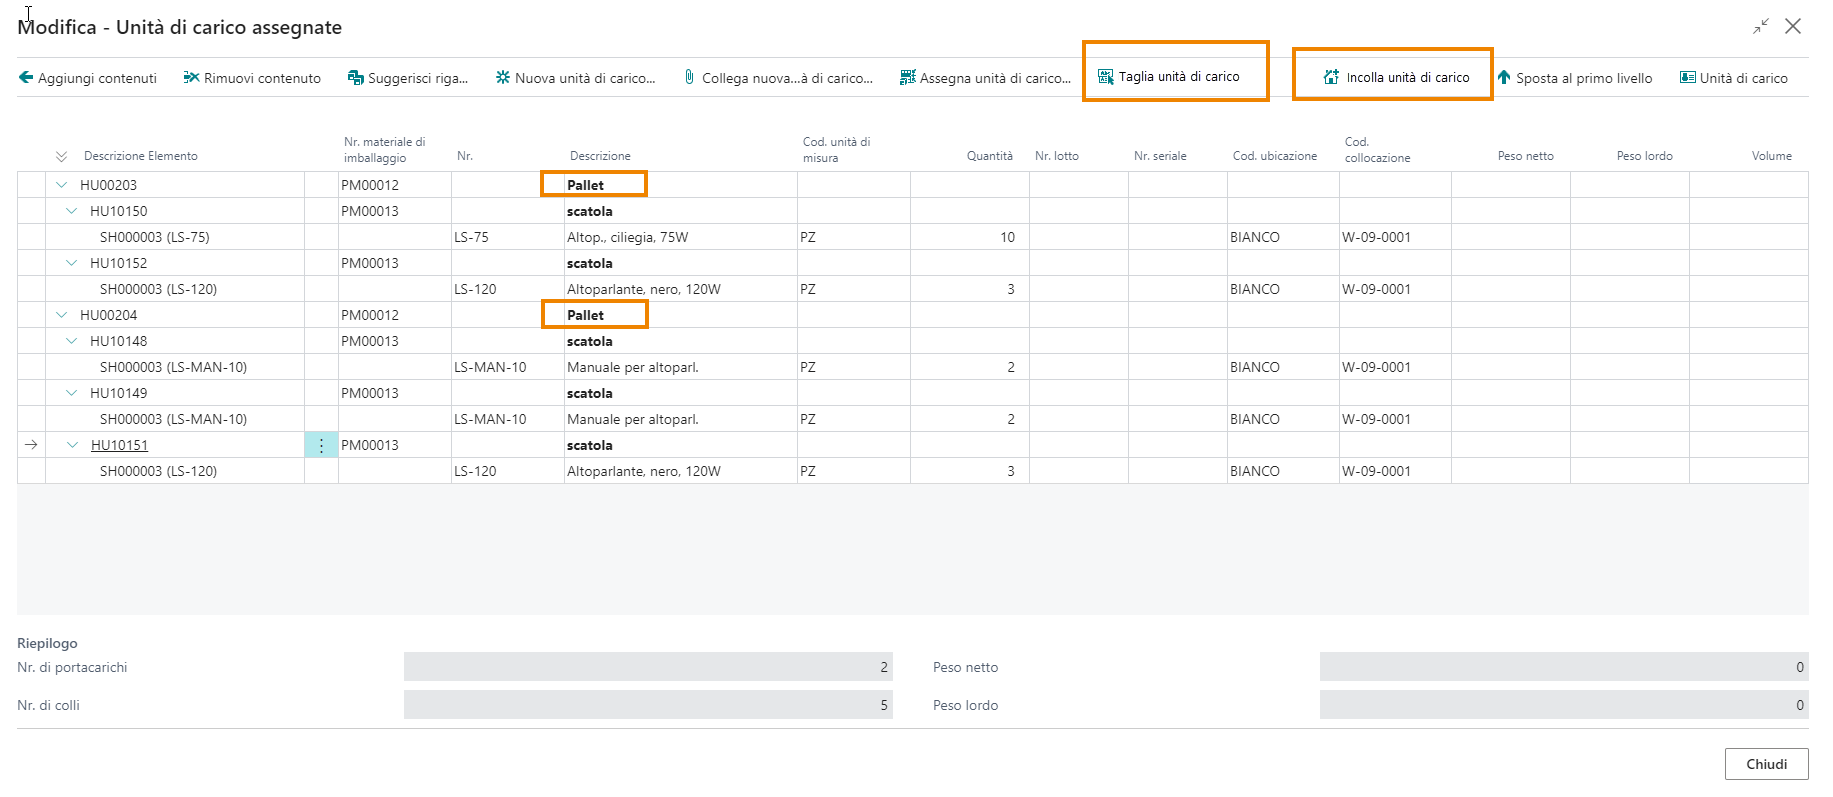Click the Assegna unità di carico icon
The image size is (1833, 797).
point(908,77)
